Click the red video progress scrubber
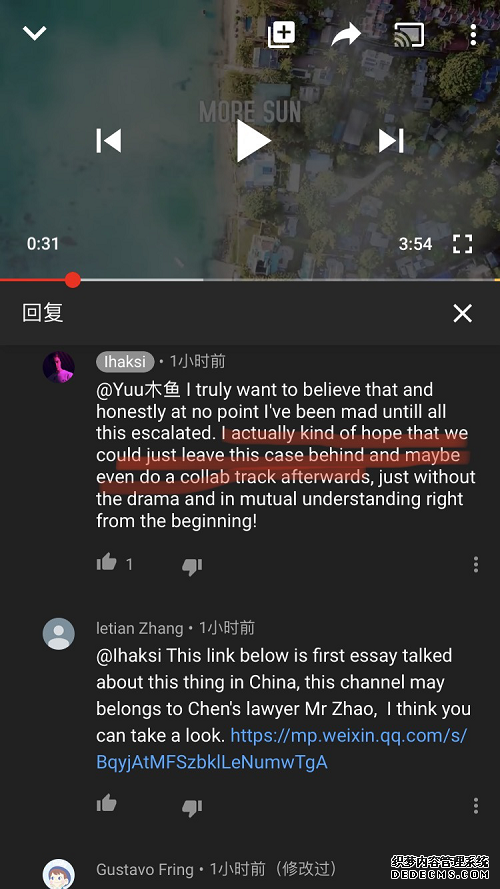 coord(73,280)
